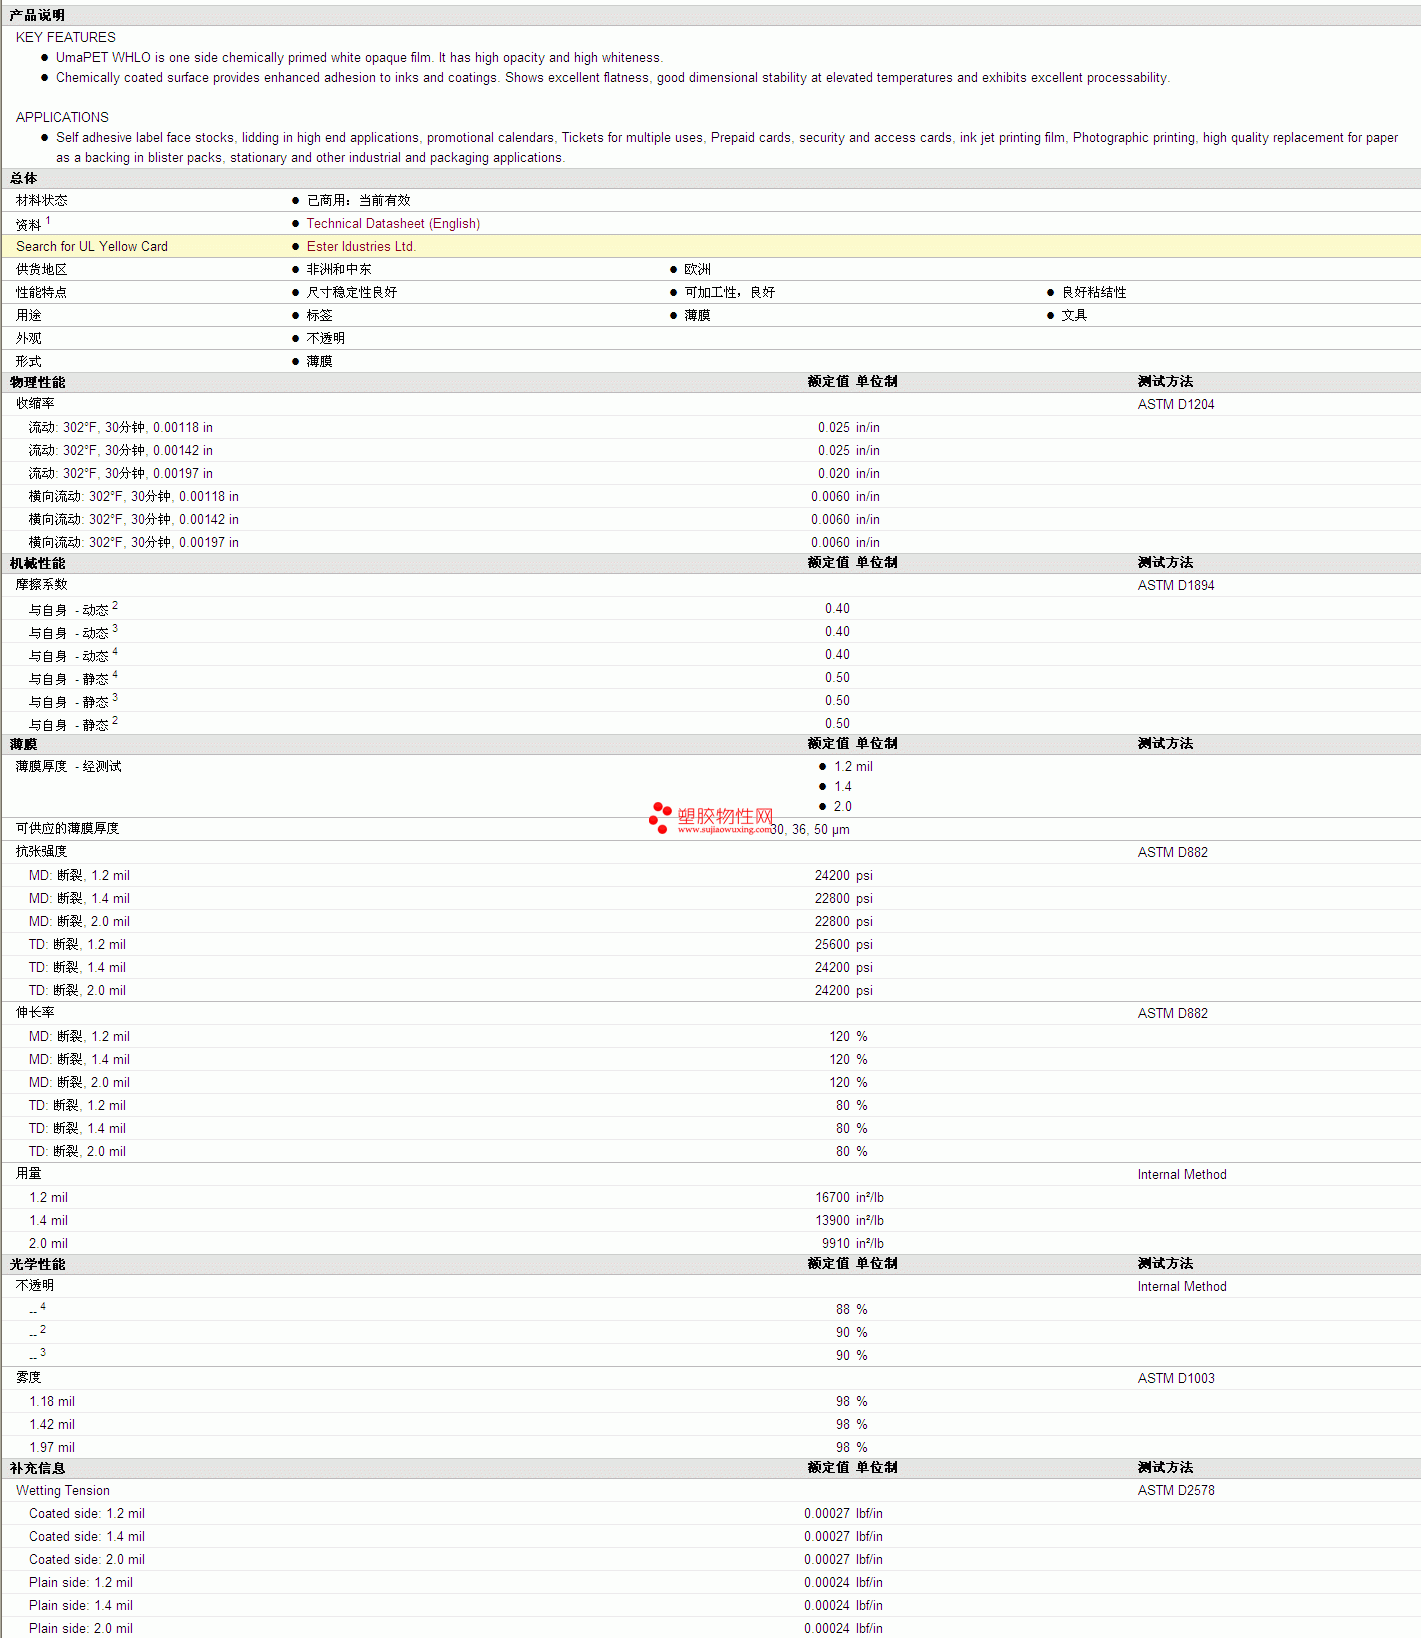Click the 'MD: 断裂, 1.2 mil' tensile strength row
The image size is (1421, 1638).
click(710, 876)
